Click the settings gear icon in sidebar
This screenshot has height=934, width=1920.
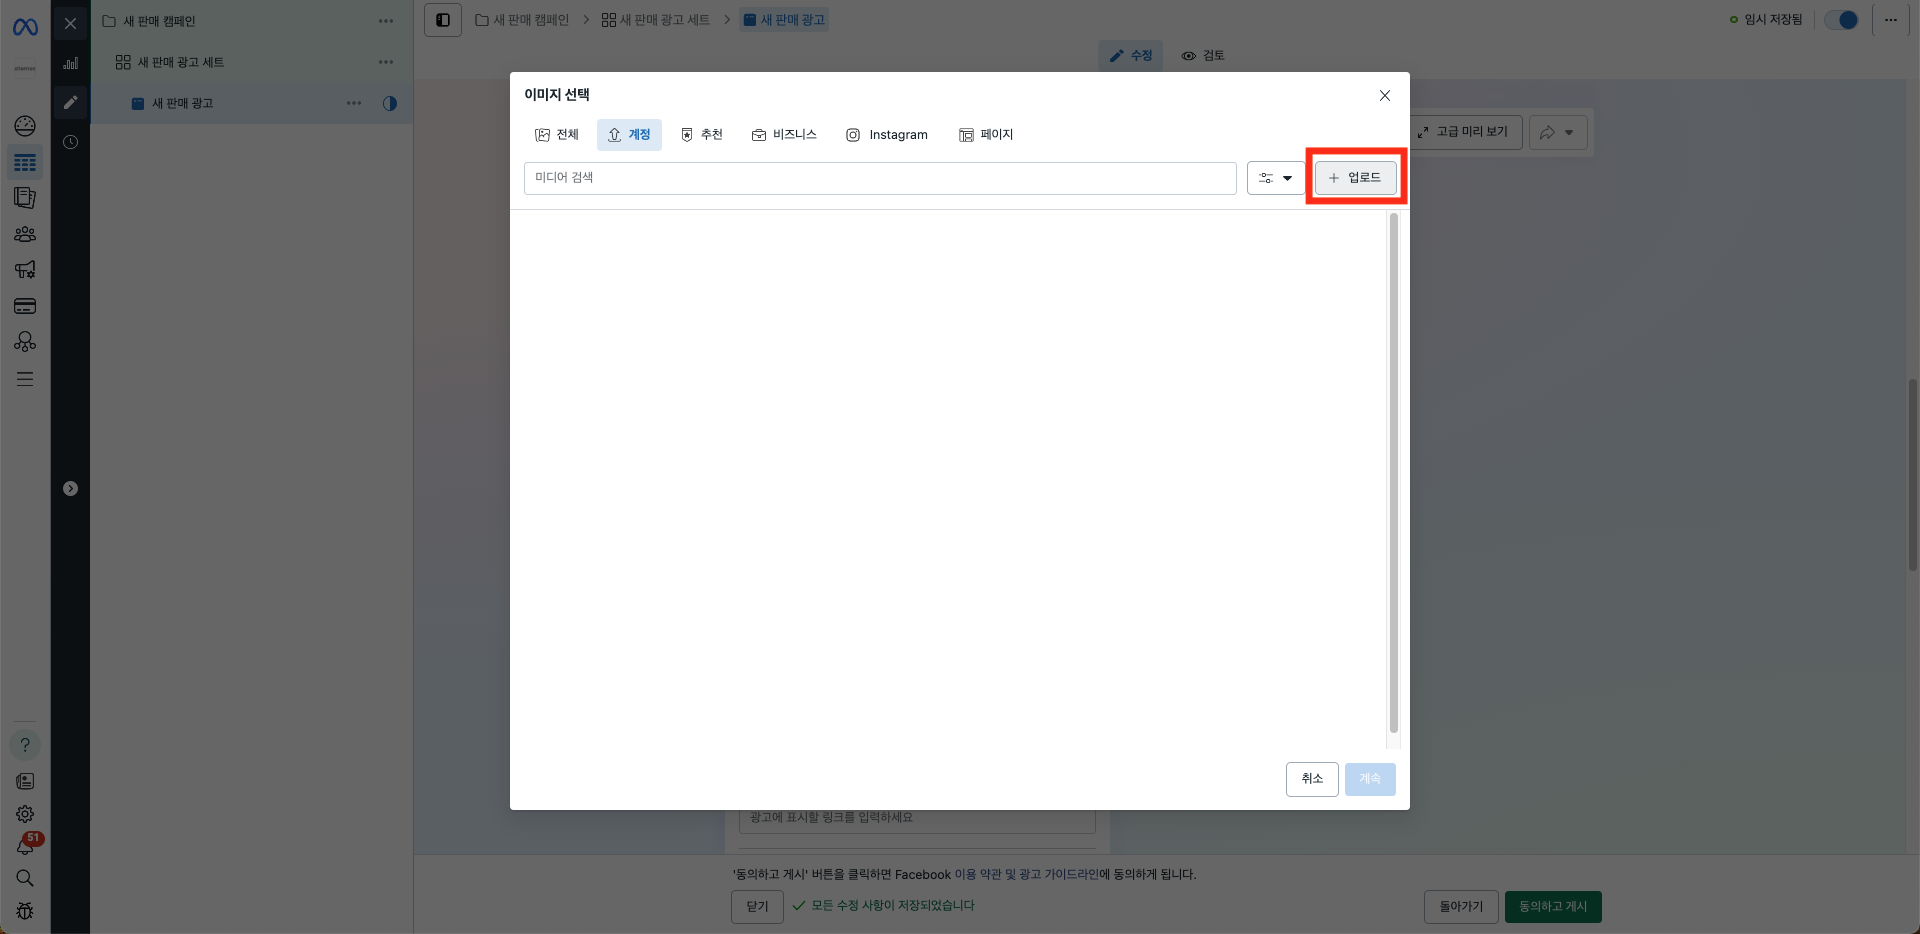point(25,814)
